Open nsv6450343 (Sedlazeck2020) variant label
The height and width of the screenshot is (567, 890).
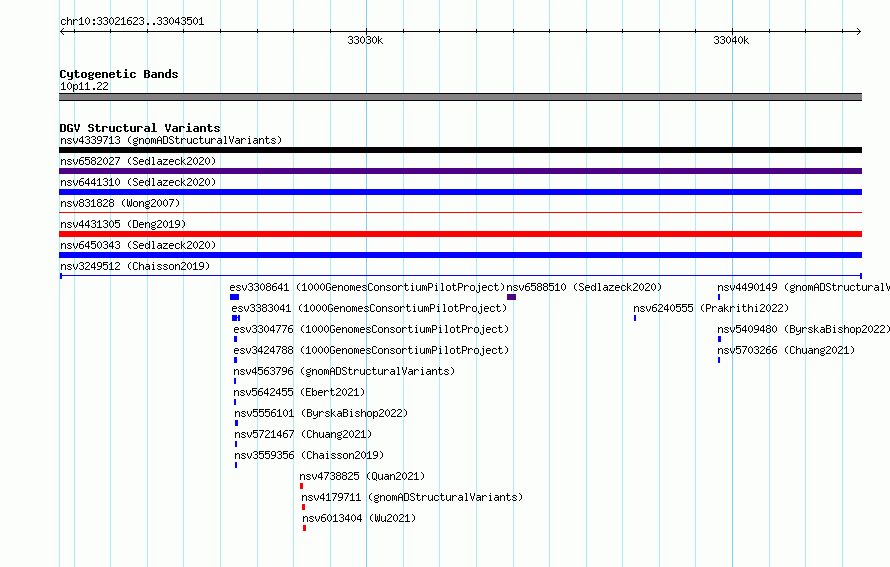pos(138,245)
